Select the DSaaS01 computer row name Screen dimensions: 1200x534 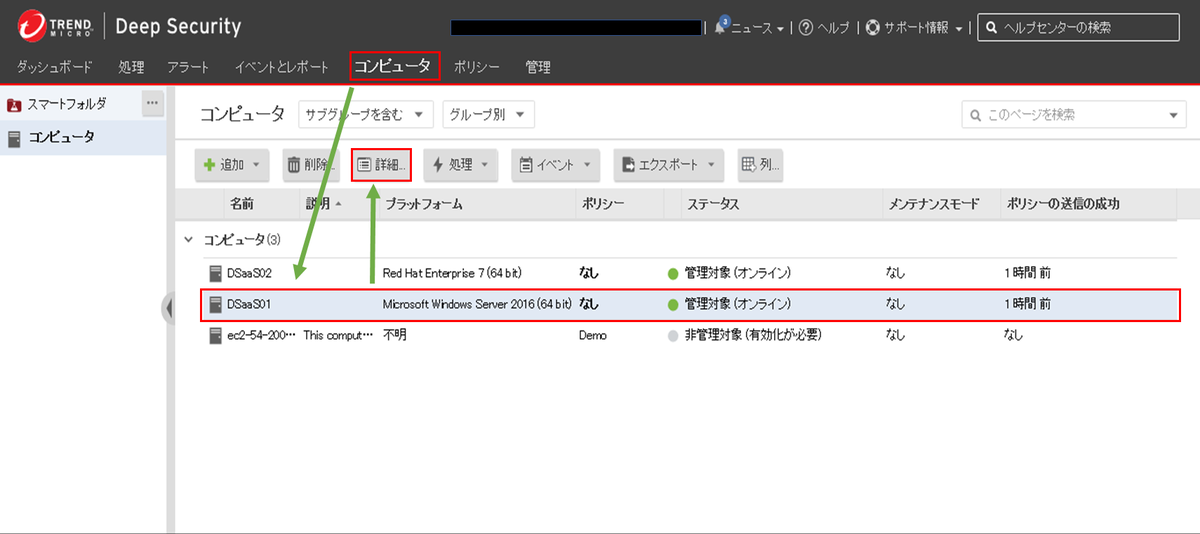point(249,304)
